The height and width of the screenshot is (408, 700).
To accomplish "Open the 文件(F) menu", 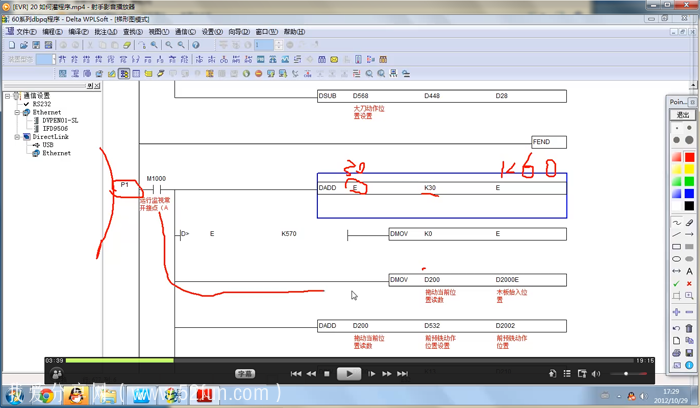I will pyautogui.click(x=25, y=32).
